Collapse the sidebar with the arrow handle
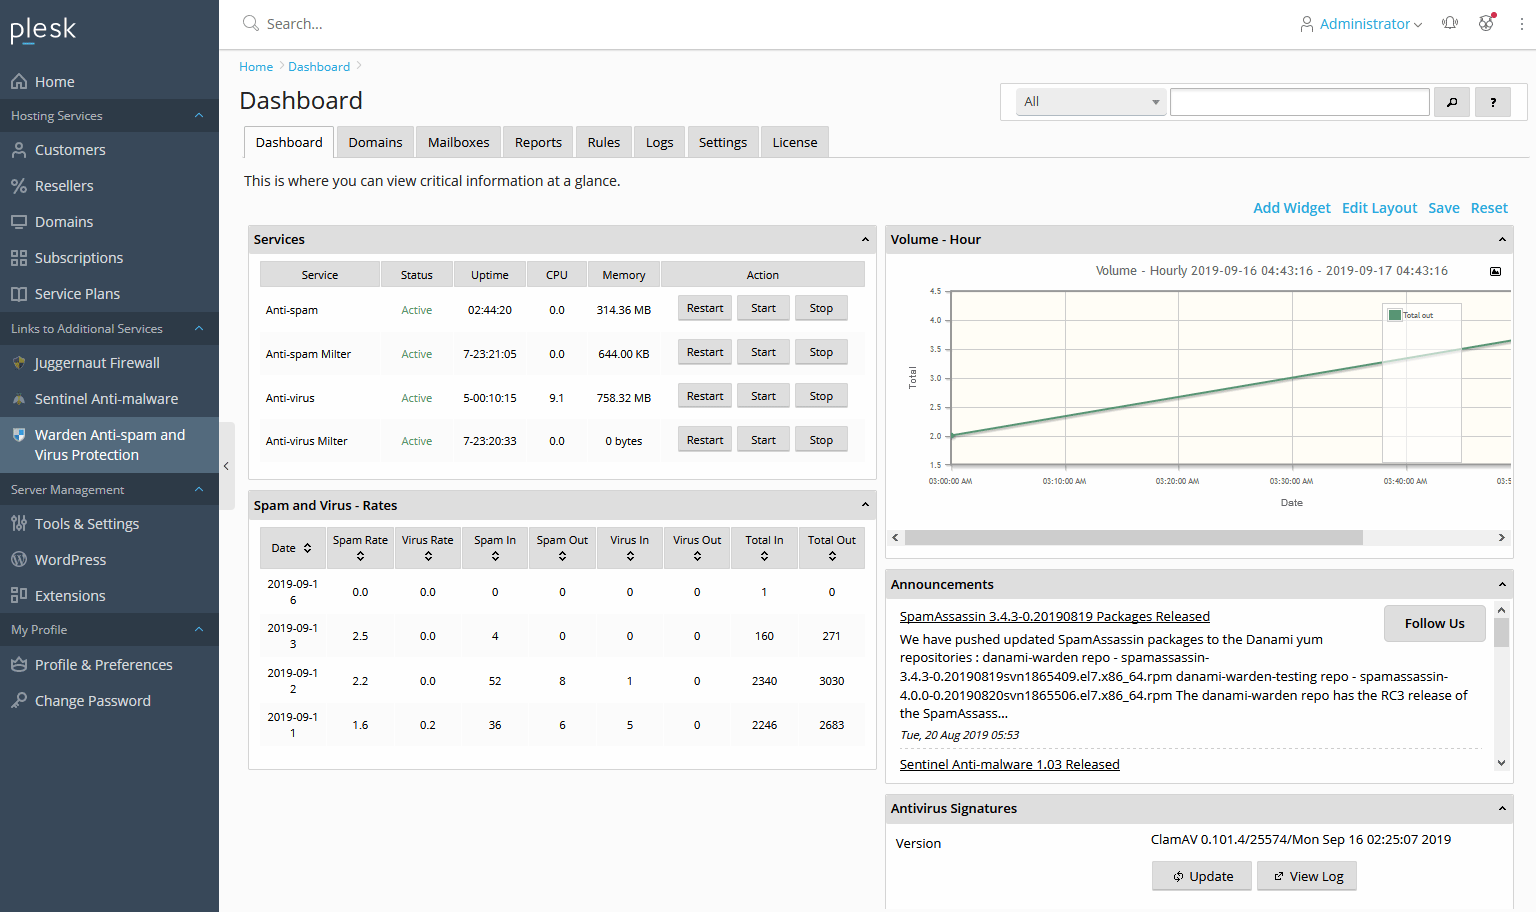This screenshot has height=912, width=1536. coord(227,466)
